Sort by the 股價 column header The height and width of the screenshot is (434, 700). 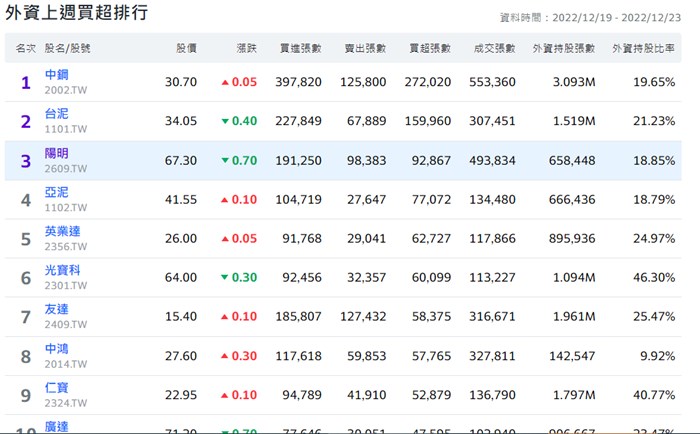pyautogui.click(x=186, y=48)
